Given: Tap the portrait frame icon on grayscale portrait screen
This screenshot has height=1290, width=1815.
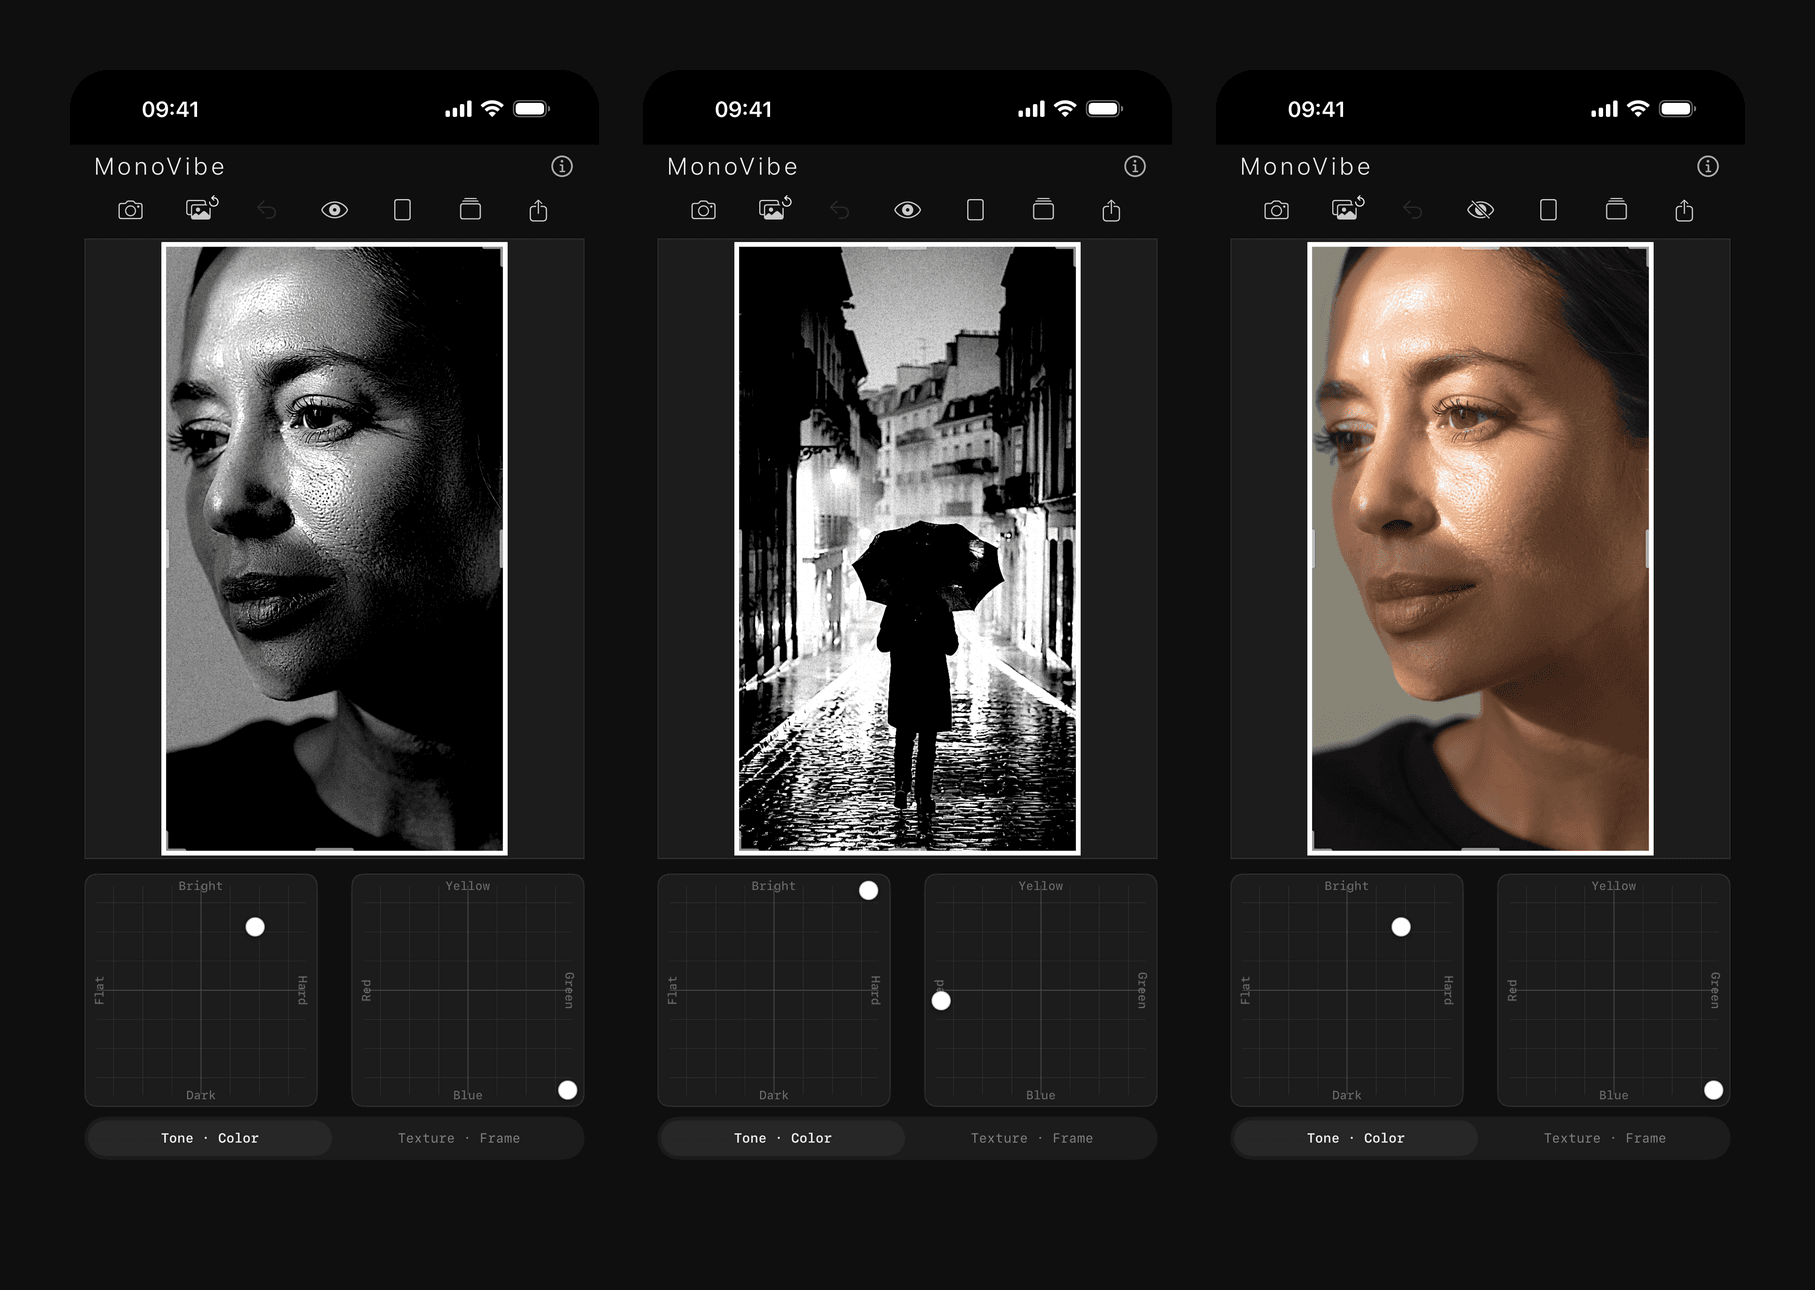Looking at the screenshot, I should [x=402, y=210].
